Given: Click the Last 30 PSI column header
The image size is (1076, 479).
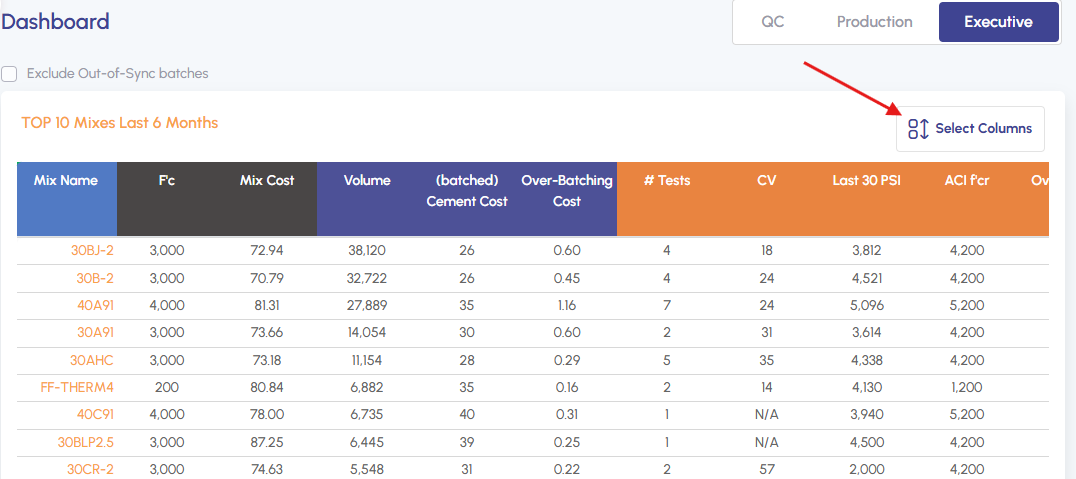Looking at the screenshot, I should (x=867, y=181).
